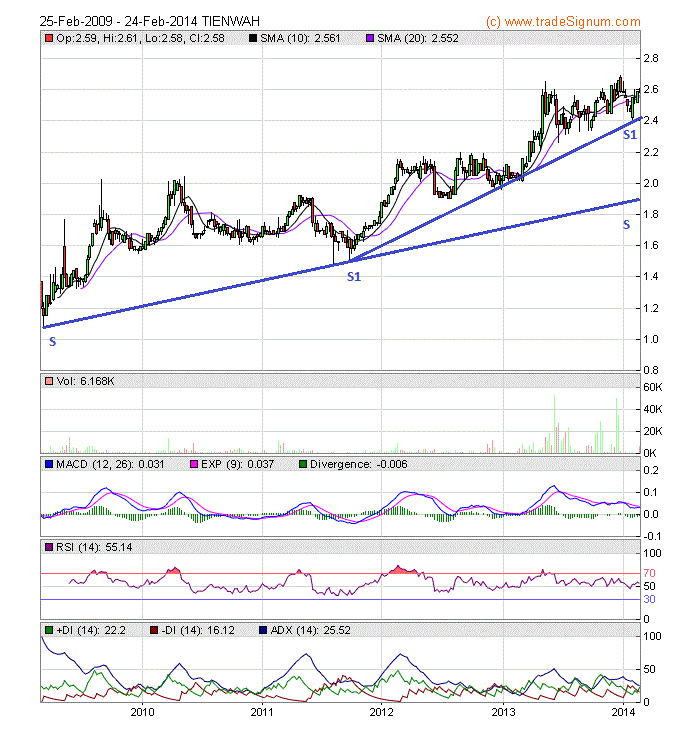The height and width of the screenshot is (733, 680).
Task: Click the black SMA (10) legend swatch
Action: coord(253,38)
